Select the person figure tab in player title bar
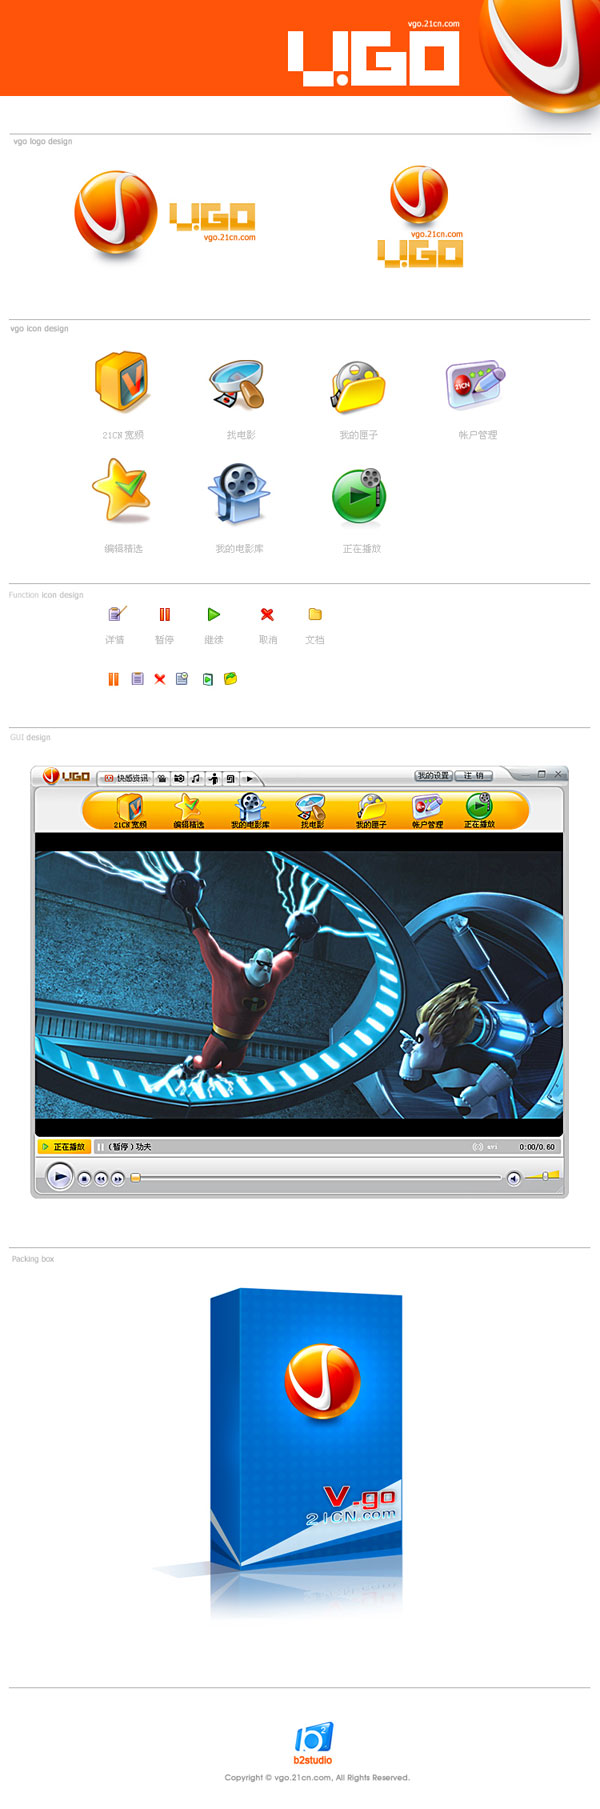The image size is (600, 1809). (214, 778)
